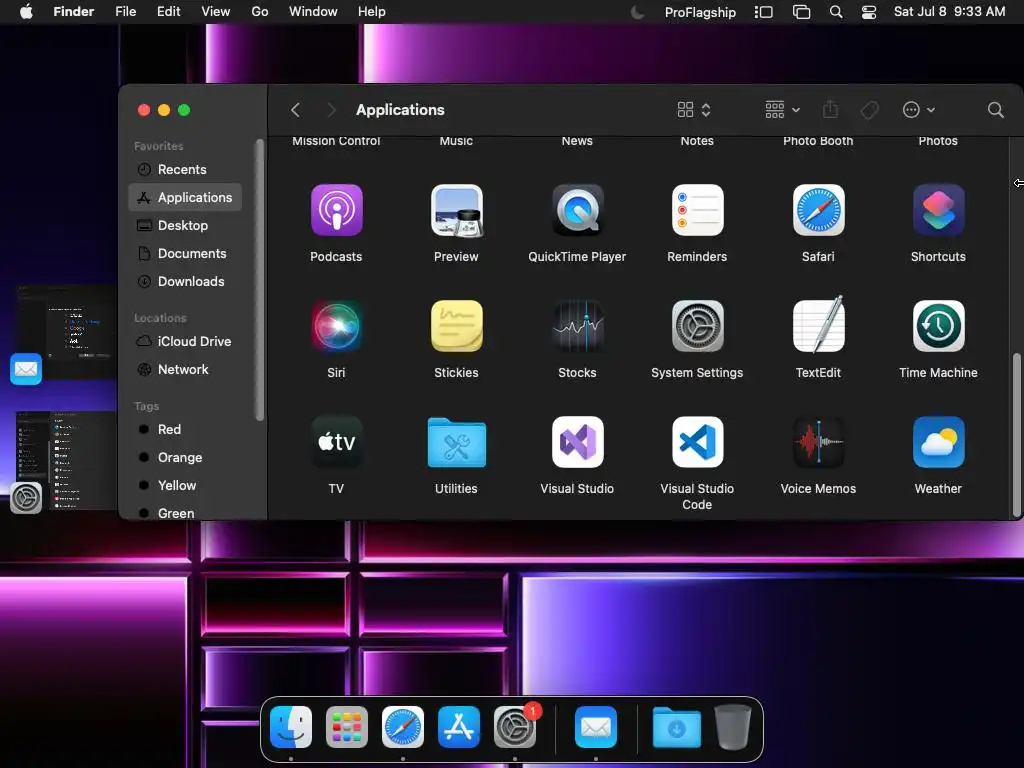Viewport: 1024px width, 768px height.
Task: Open the Edit menu
Action: click(168, 12)
